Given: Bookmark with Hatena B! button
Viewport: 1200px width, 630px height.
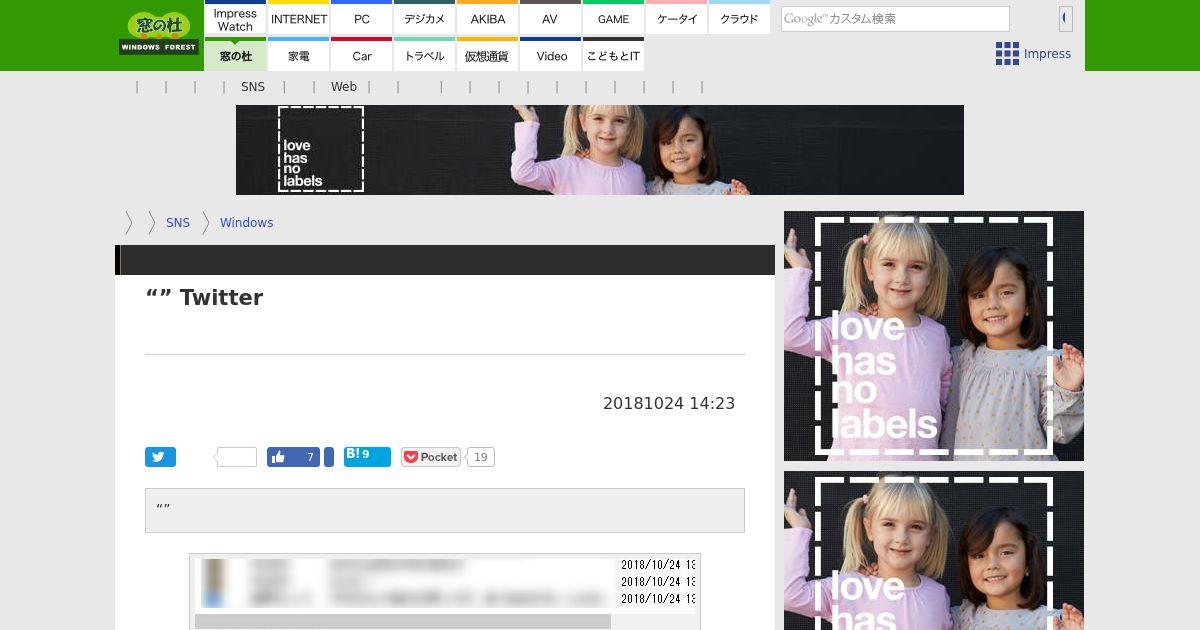Looking at the screenshot, I should coord(367,456).
